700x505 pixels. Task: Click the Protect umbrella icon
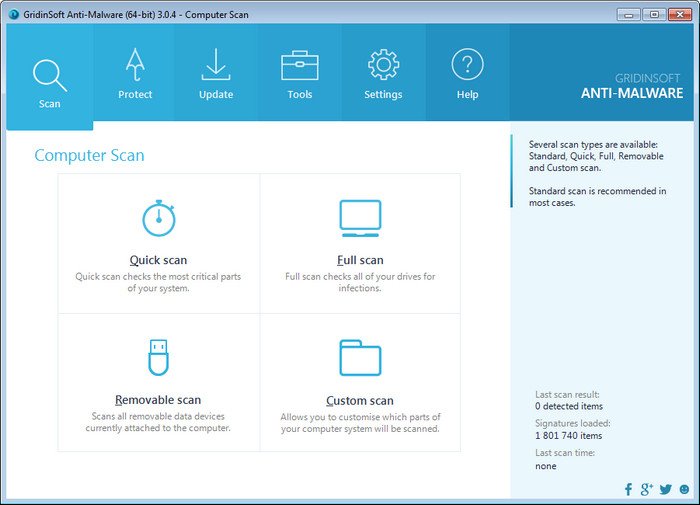[x=135, y=65]
